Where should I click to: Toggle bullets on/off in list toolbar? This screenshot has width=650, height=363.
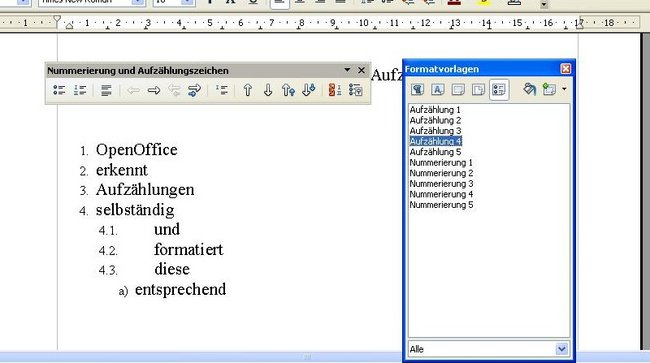tap(59, 90)
